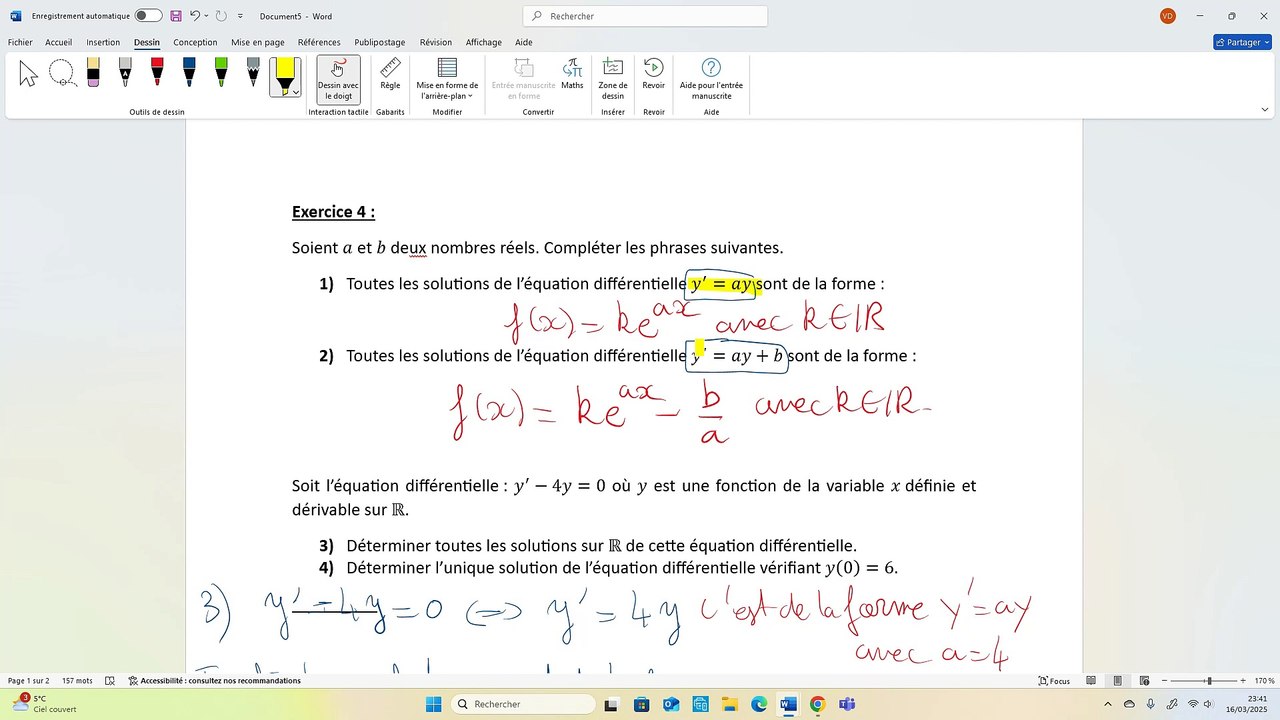Switch to Print Layout view
1280x720 pixels.
point(1117,681)
